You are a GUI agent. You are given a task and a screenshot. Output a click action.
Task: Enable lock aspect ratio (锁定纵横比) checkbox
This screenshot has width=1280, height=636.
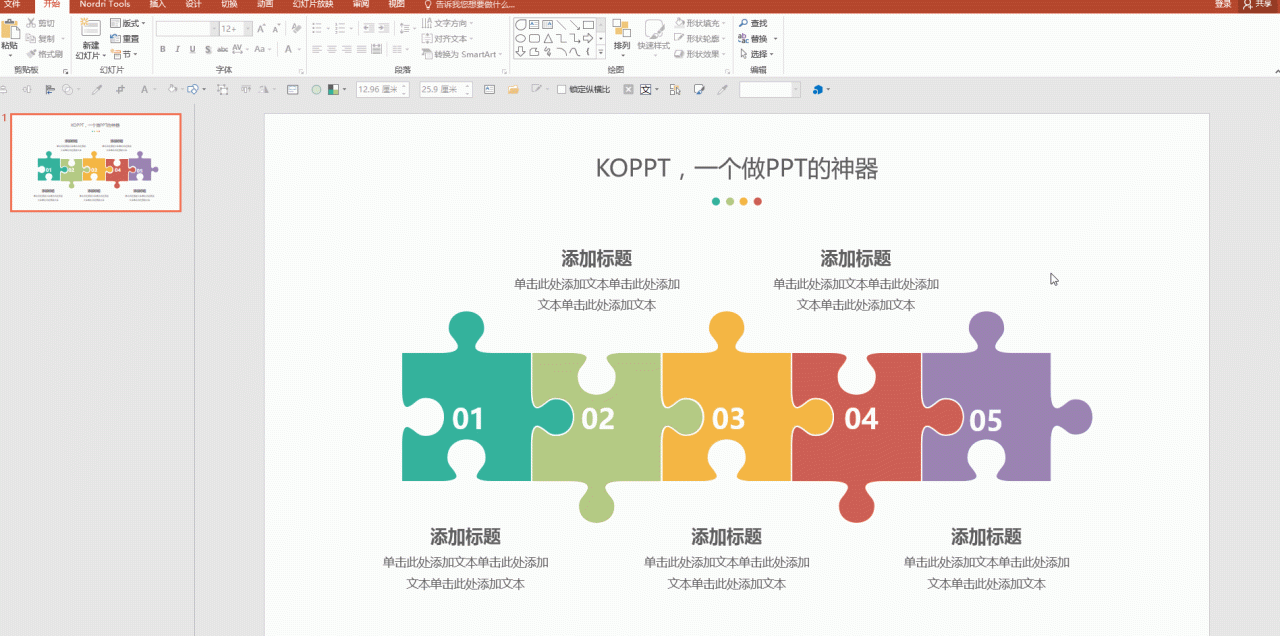(x=561, y=89)
